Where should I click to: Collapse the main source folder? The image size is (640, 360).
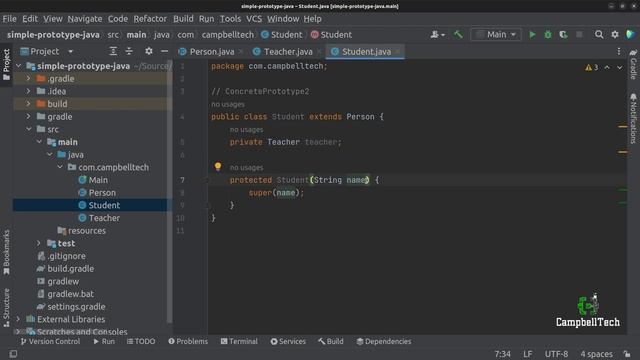pyautogui.click(x=39, y=142)
